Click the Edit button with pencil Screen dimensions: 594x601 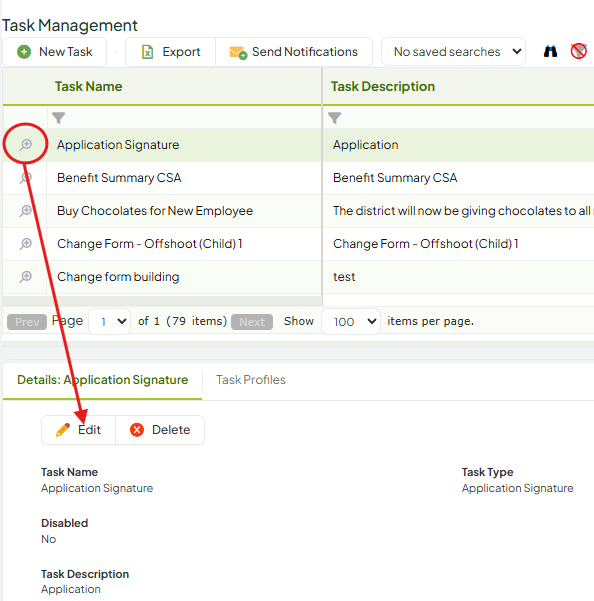pyautogui.click(x=79, y=430)
